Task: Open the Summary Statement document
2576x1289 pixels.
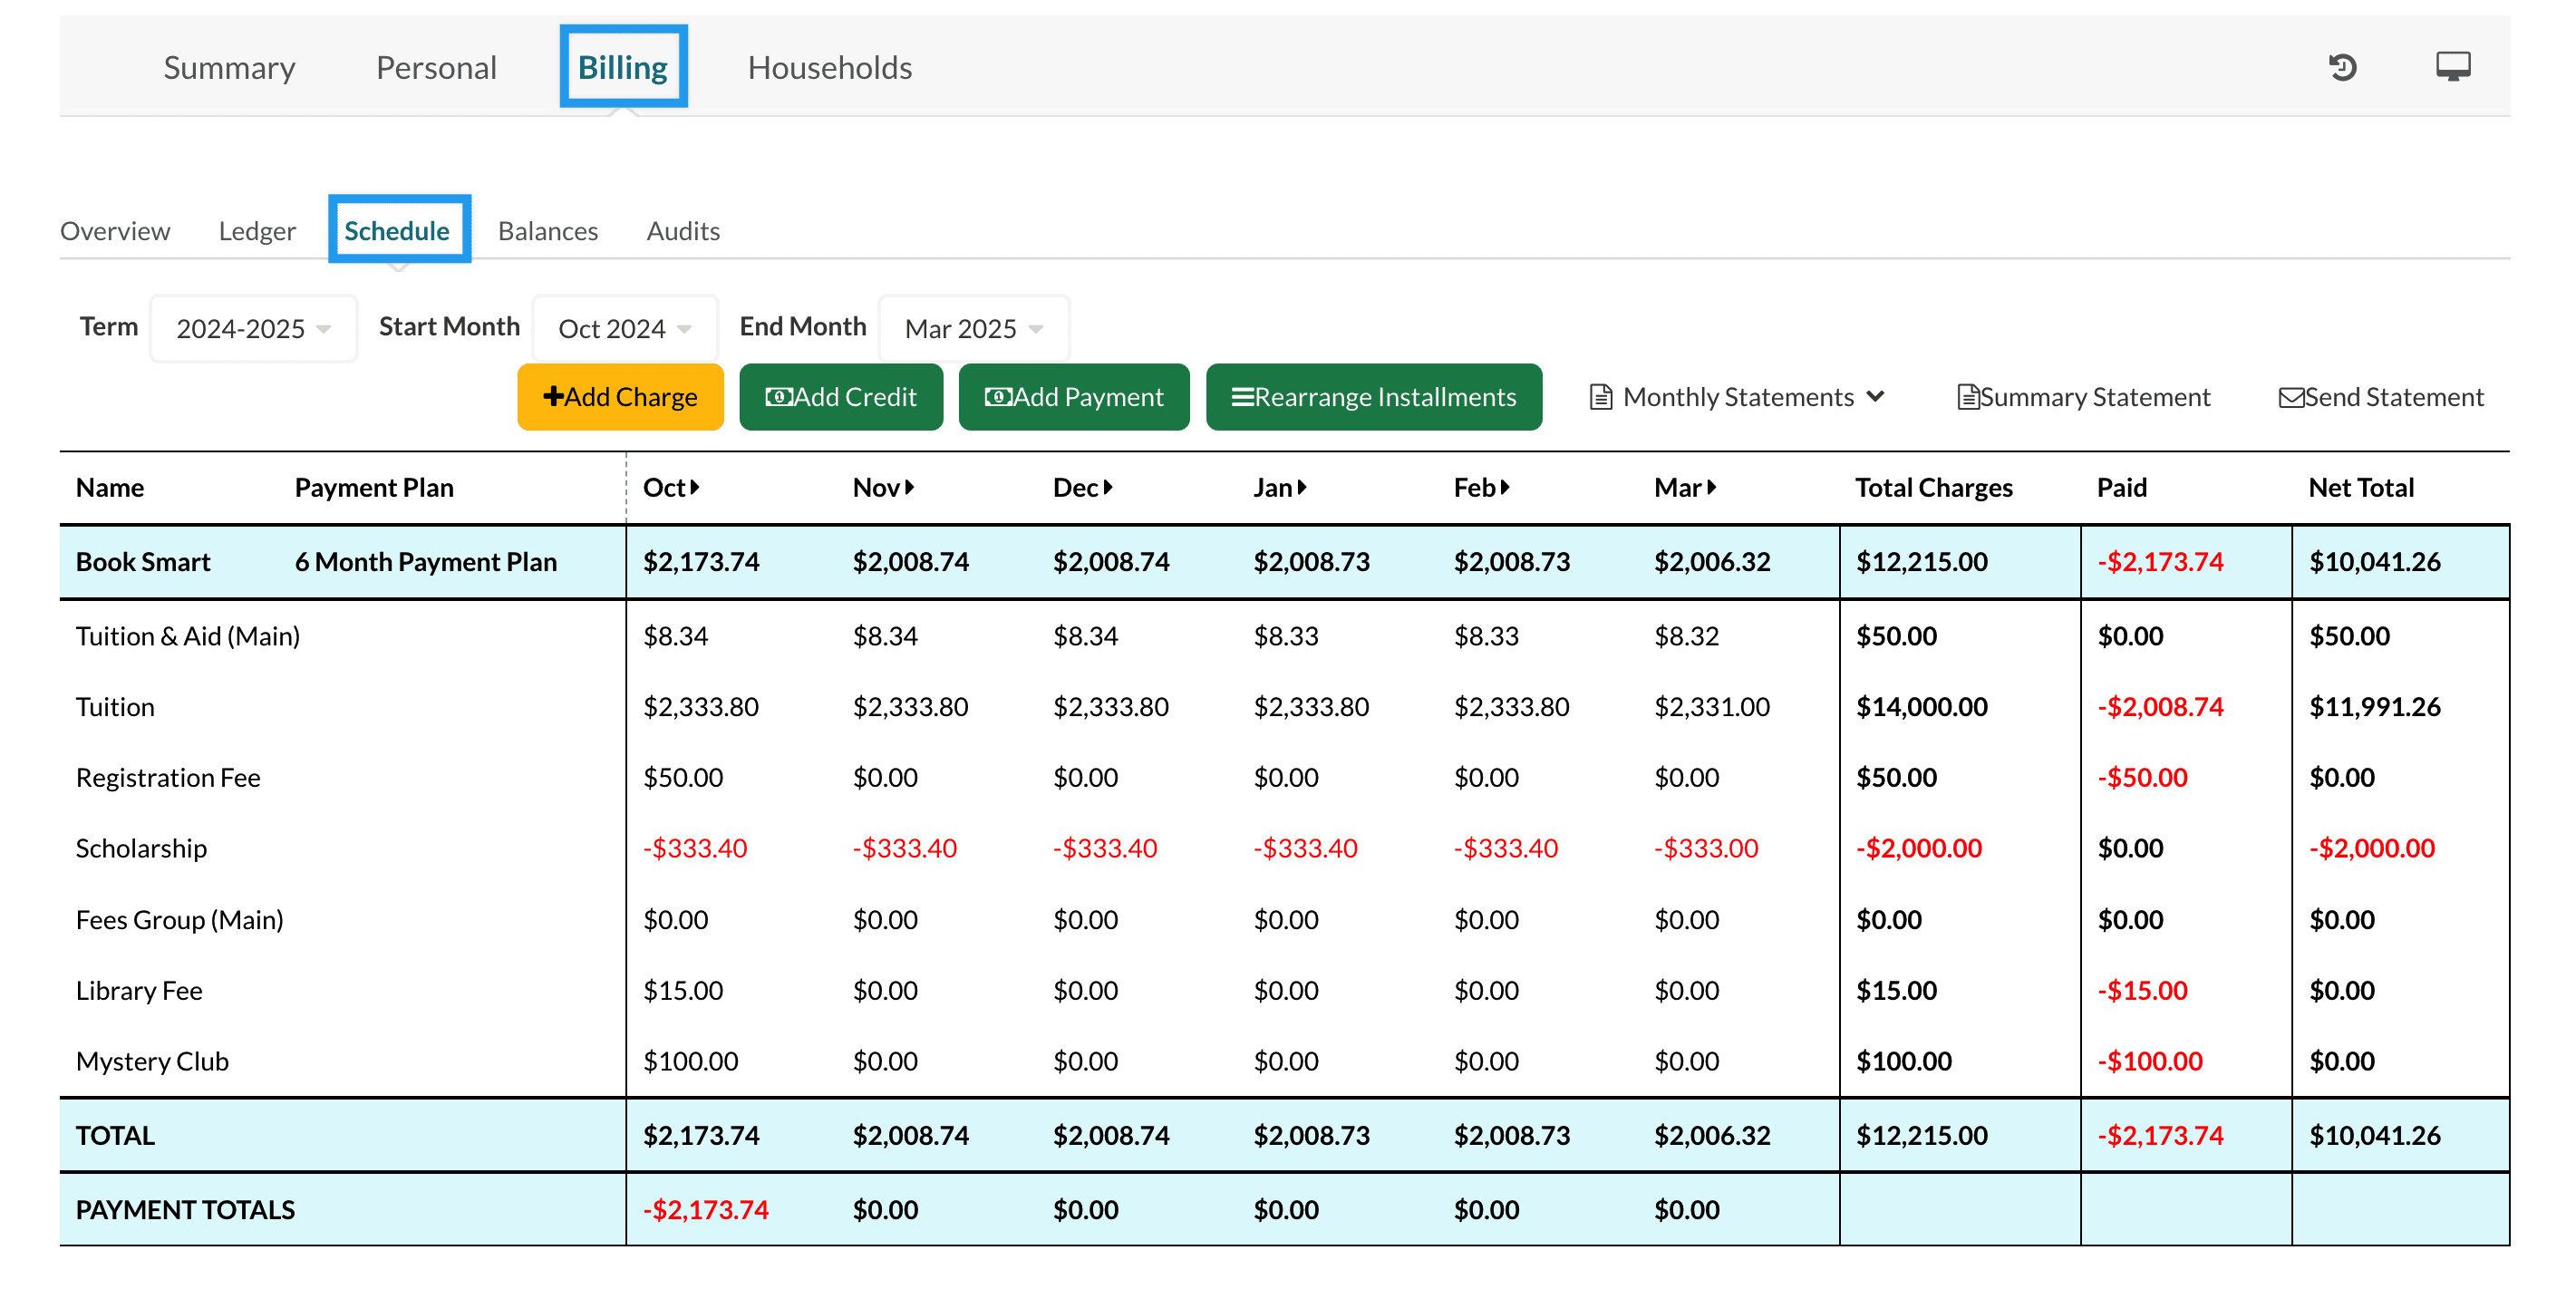Action: [2083, 397]
